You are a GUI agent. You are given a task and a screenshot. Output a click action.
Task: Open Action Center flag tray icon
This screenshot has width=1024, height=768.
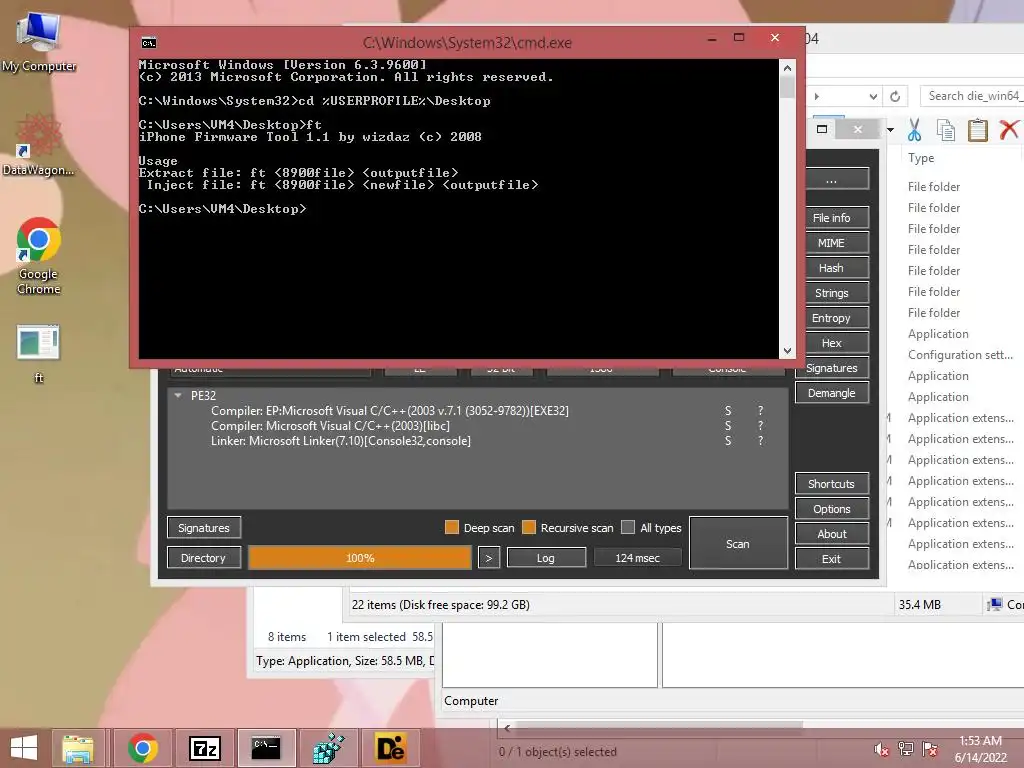tap(930, 749)
